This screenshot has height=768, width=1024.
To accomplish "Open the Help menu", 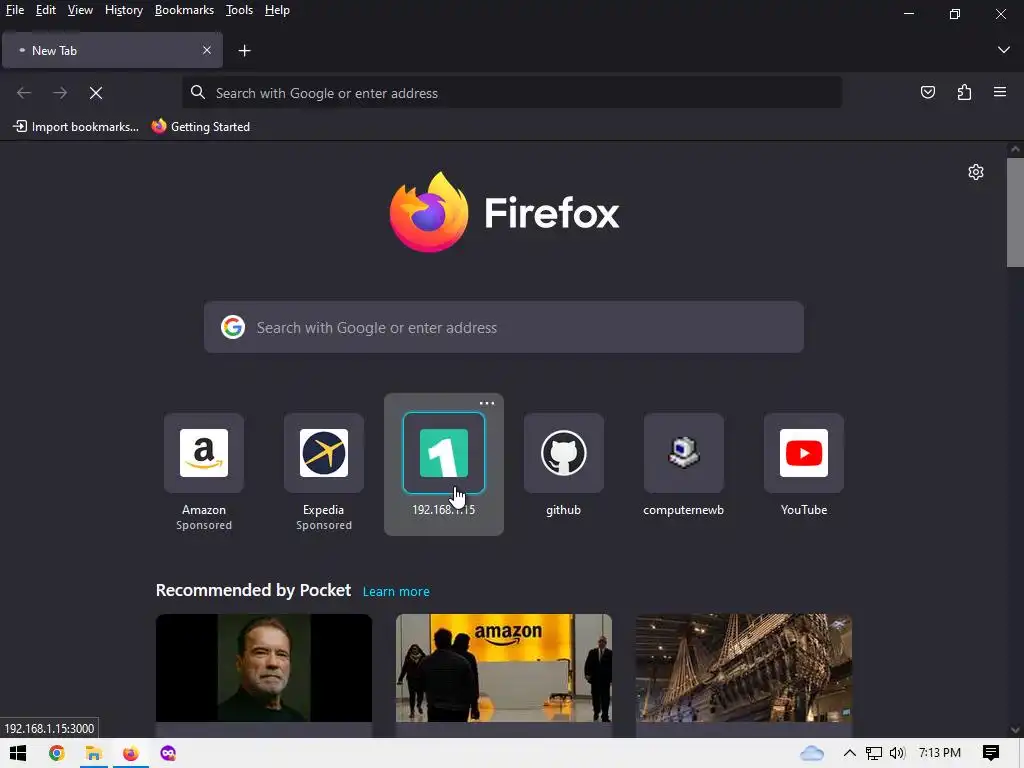I will tap(277, 10).
